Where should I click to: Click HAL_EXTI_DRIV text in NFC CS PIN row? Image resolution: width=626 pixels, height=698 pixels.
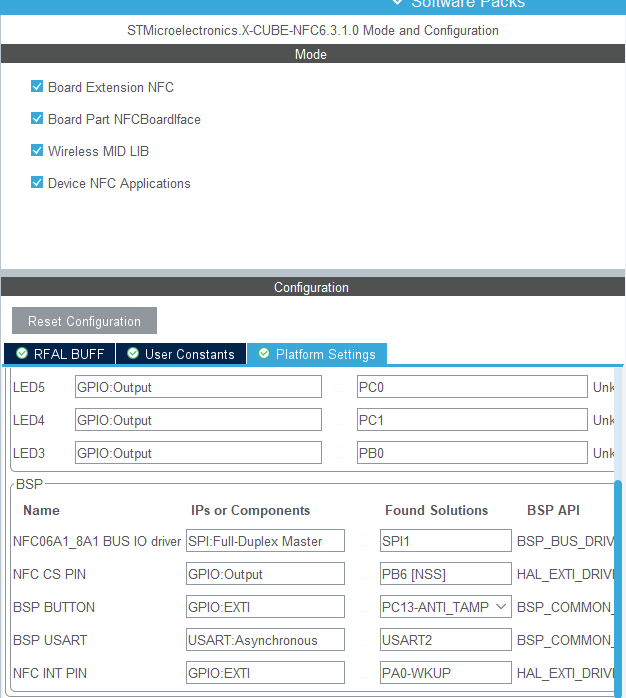pos(565,574)
